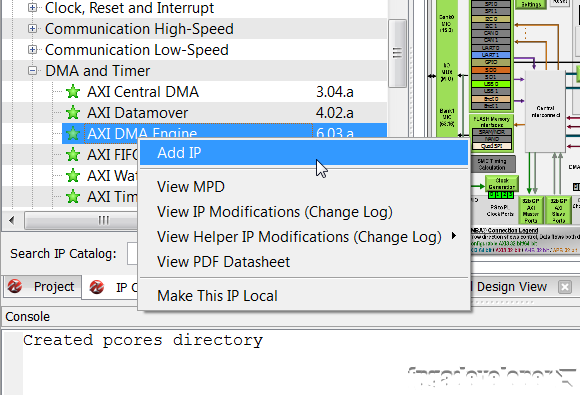This screenshot has width=580, height=395.
Task: Click the star icon beside AXI DMA Engine
Action: [73, 134]
